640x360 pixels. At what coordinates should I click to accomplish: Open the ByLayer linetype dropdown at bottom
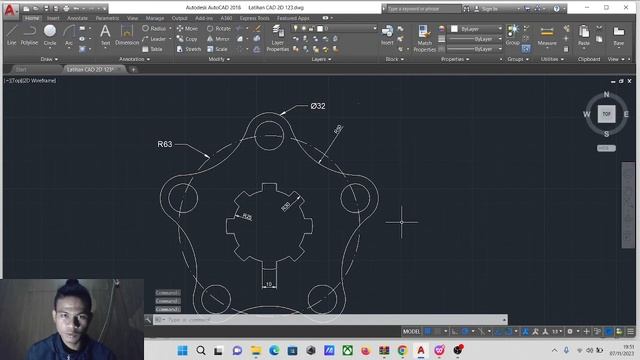pyautogui.click(x=475, y=49)
